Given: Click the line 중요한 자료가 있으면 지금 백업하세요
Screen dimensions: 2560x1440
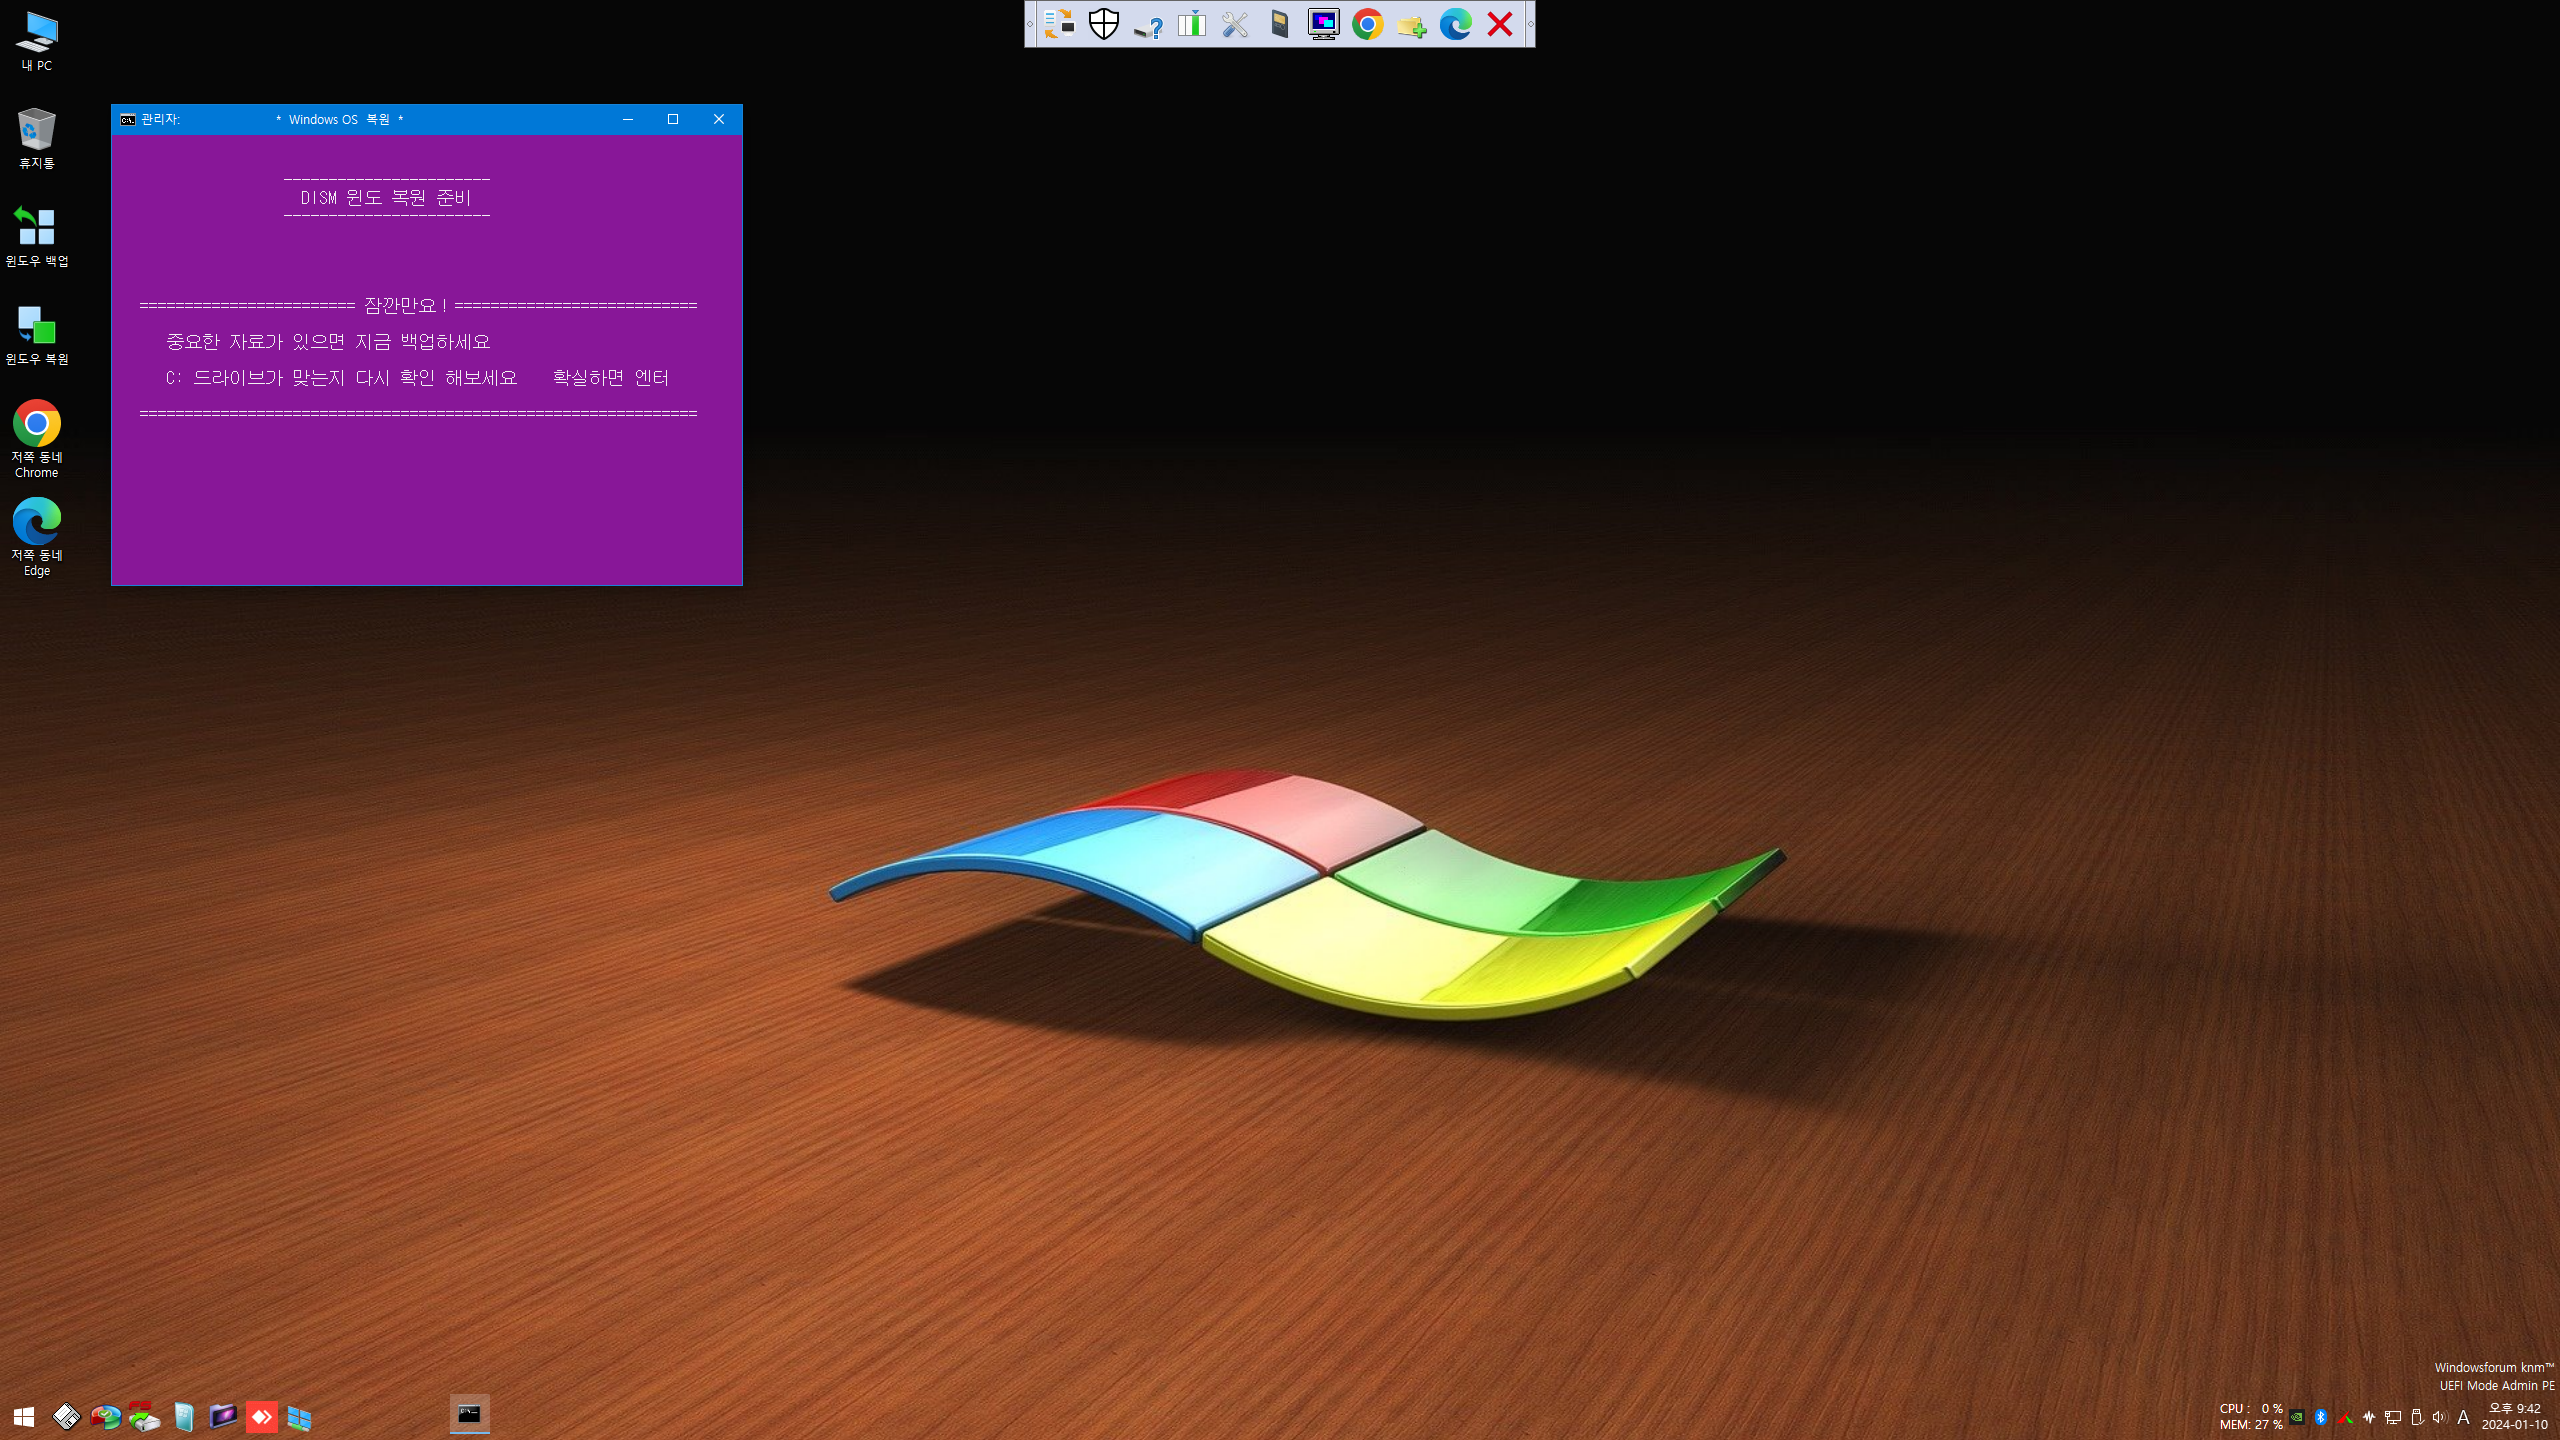Looking at the screenshot, I should coord(328,342).
